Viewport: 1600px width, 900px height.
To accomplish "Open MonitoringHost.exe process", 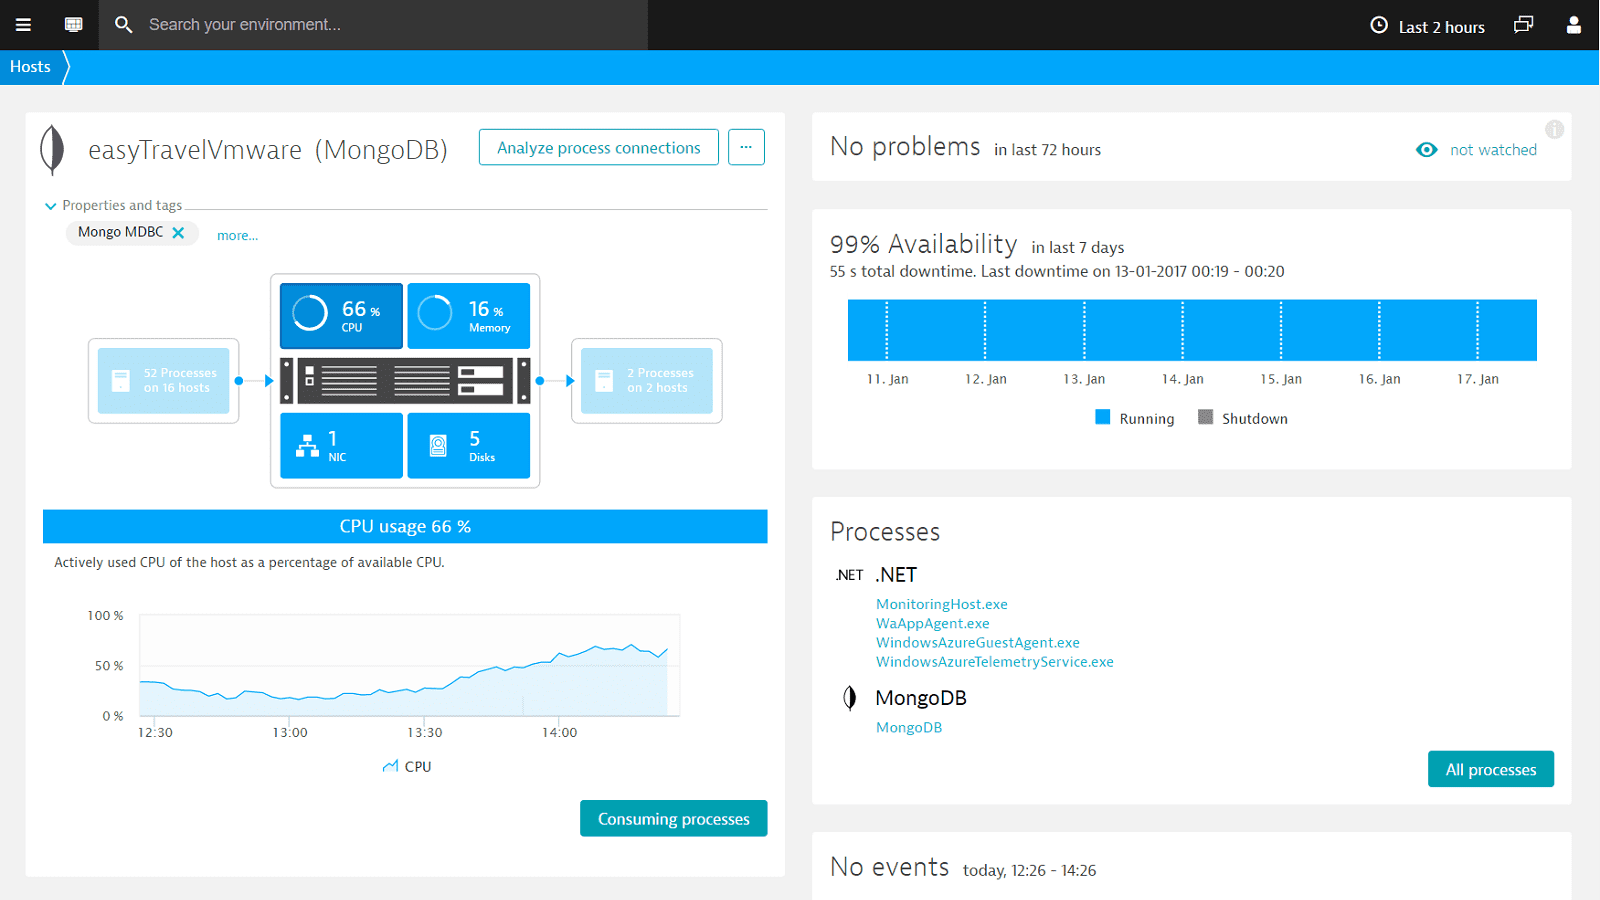I will pos(942,604).
